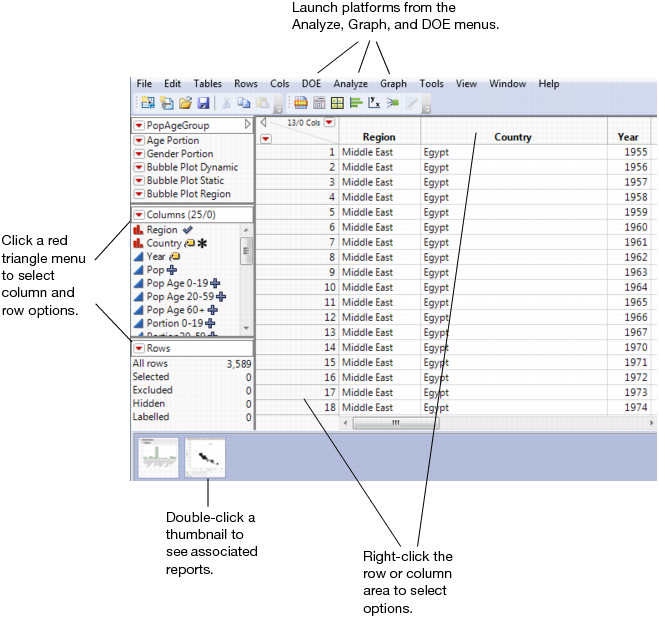Launch Fit Model arrows icon
Screen dimensions: 659x620
tap(393, 103)
